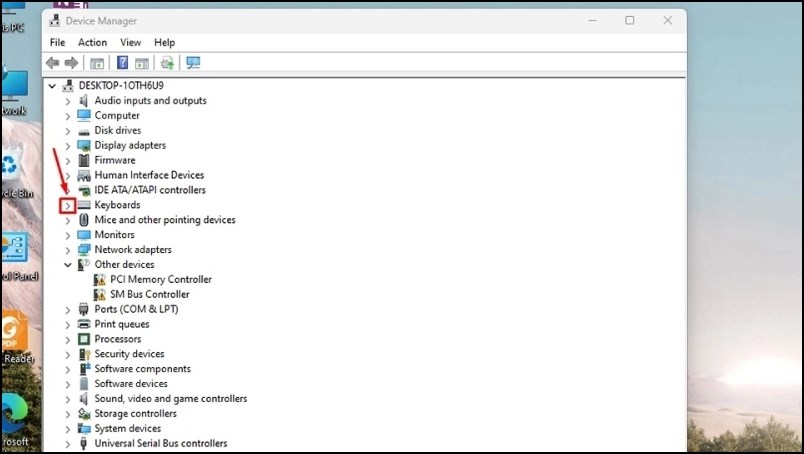This screenshot has width=804, height=454.
Task: Click the Security devices key icon
Action: [84, 354]
